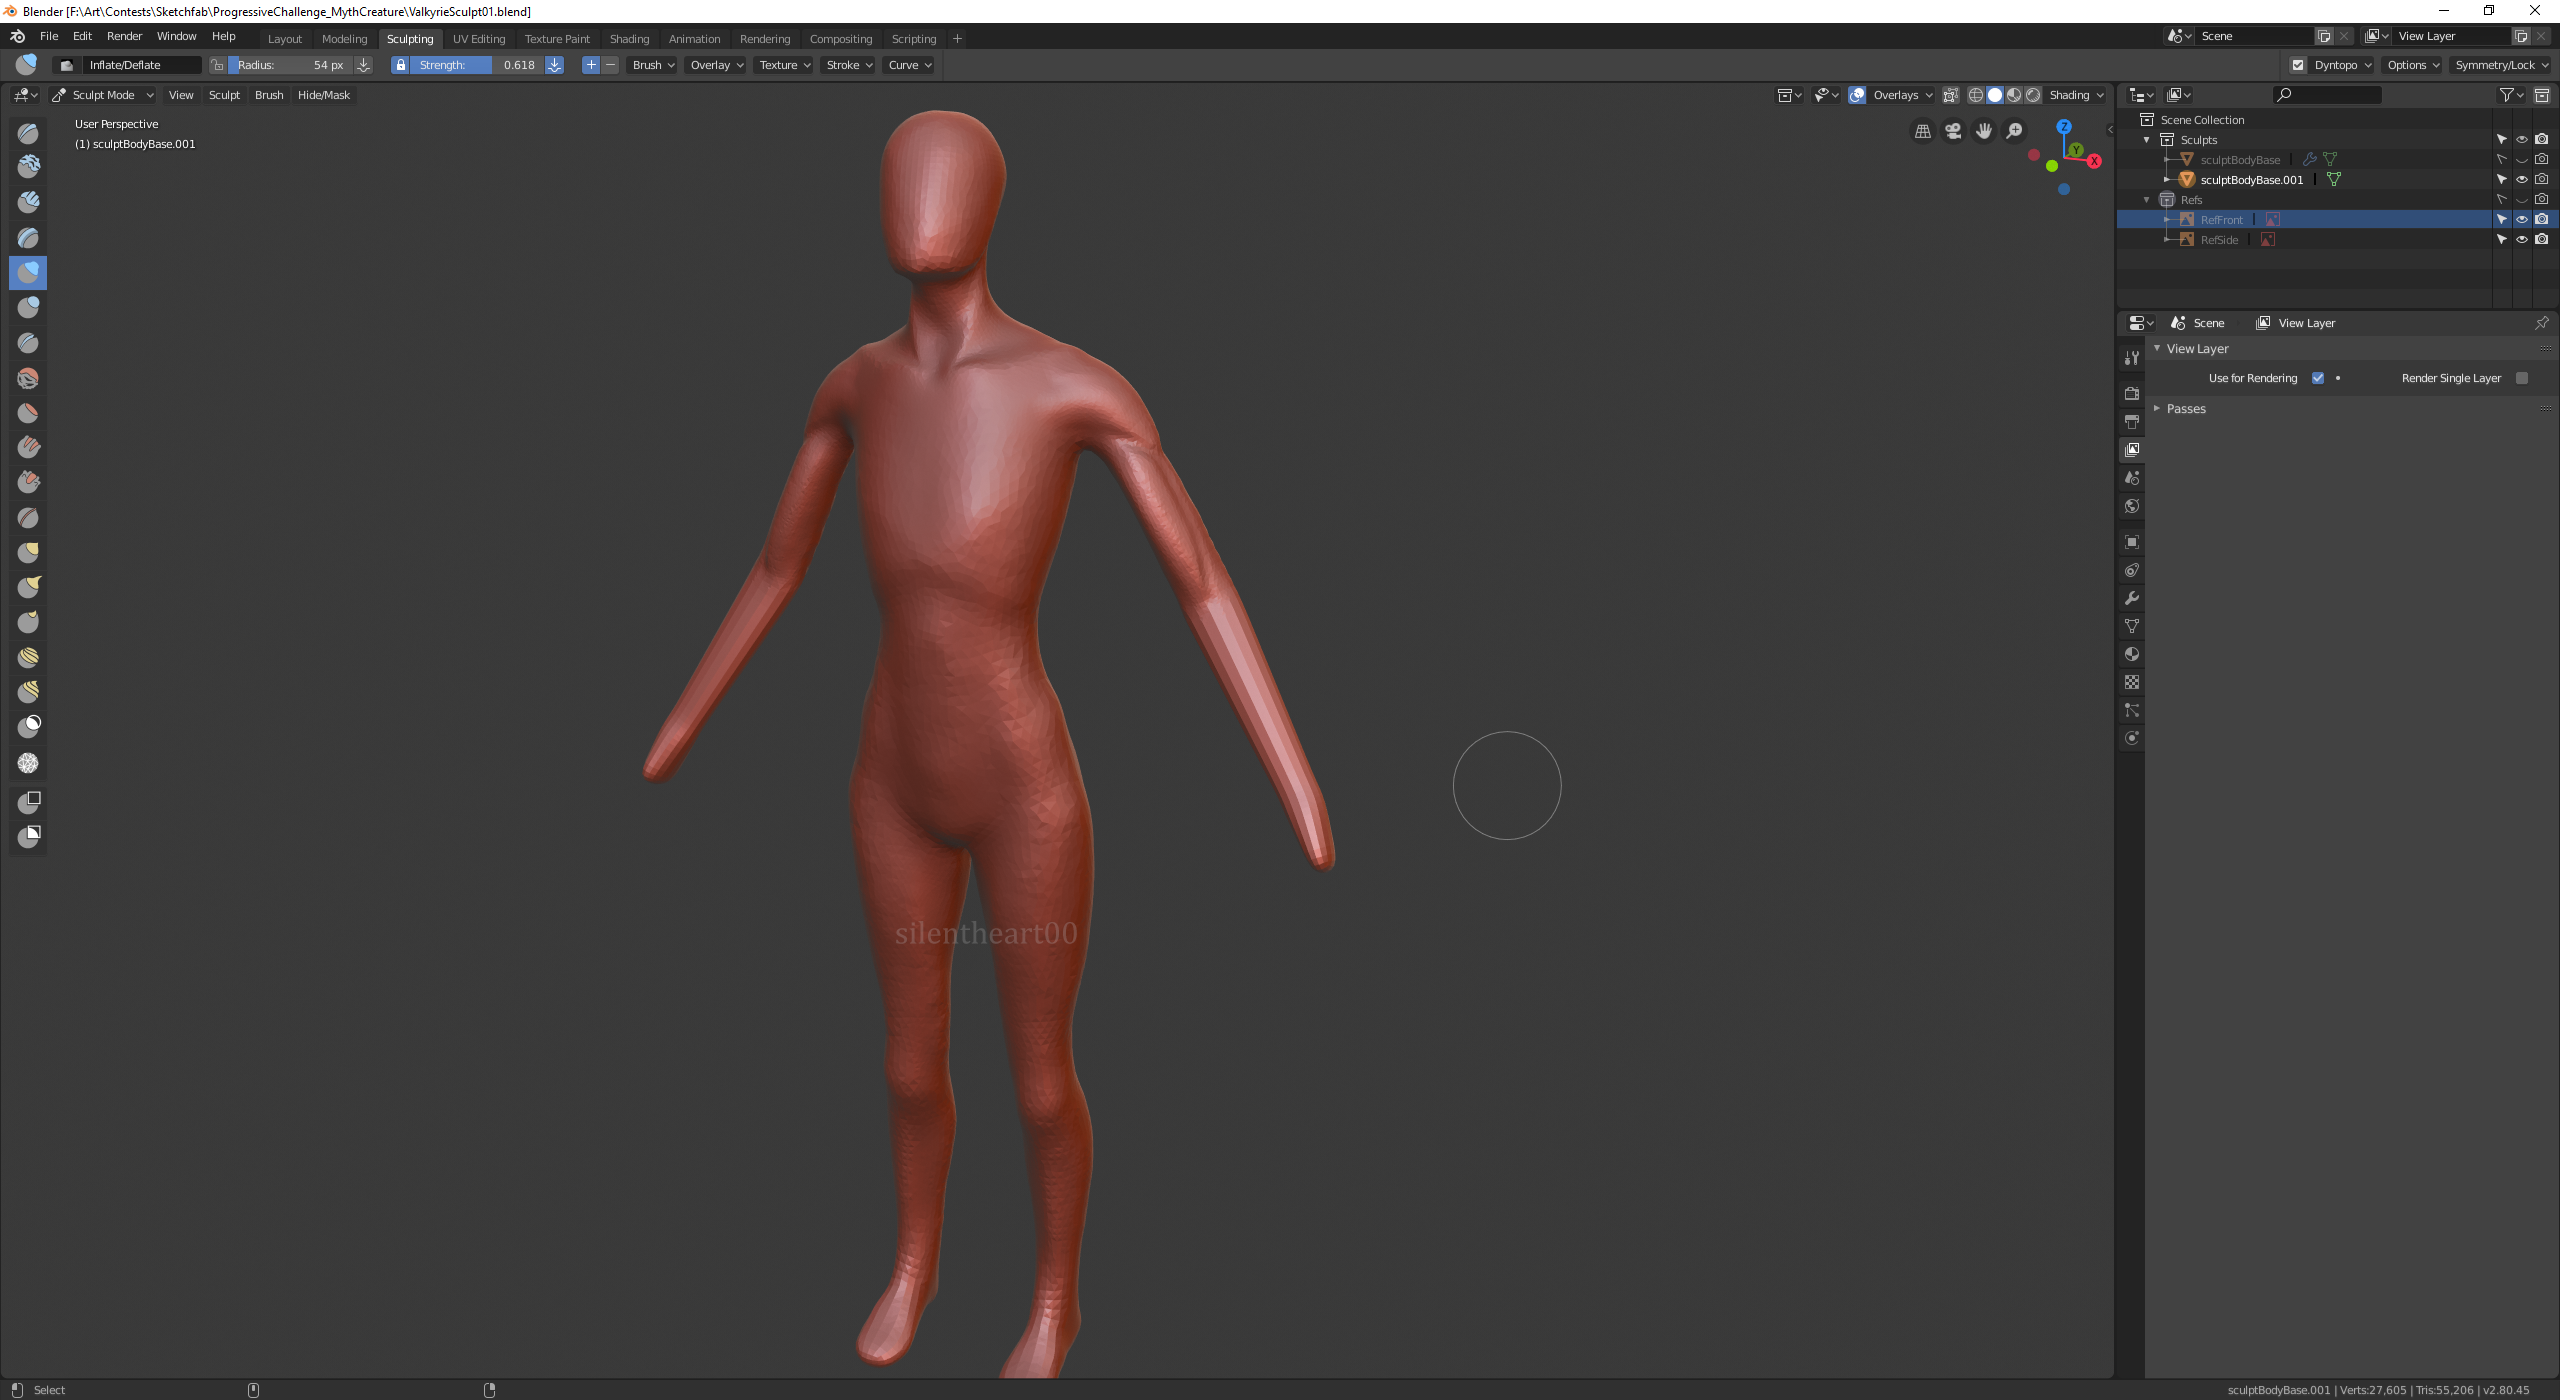Open the World properties tab icon
This screenshot has height=1400, width=2560.
(2132, 506)
